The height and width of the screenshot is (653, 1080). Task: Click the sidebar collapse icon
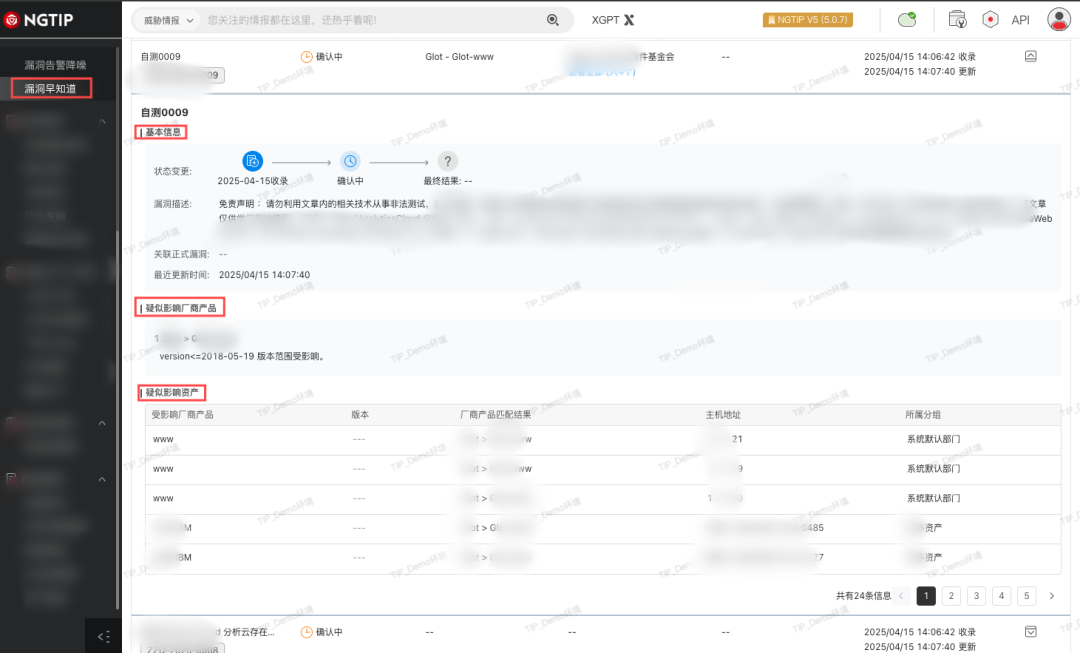[x=103, y=636]
